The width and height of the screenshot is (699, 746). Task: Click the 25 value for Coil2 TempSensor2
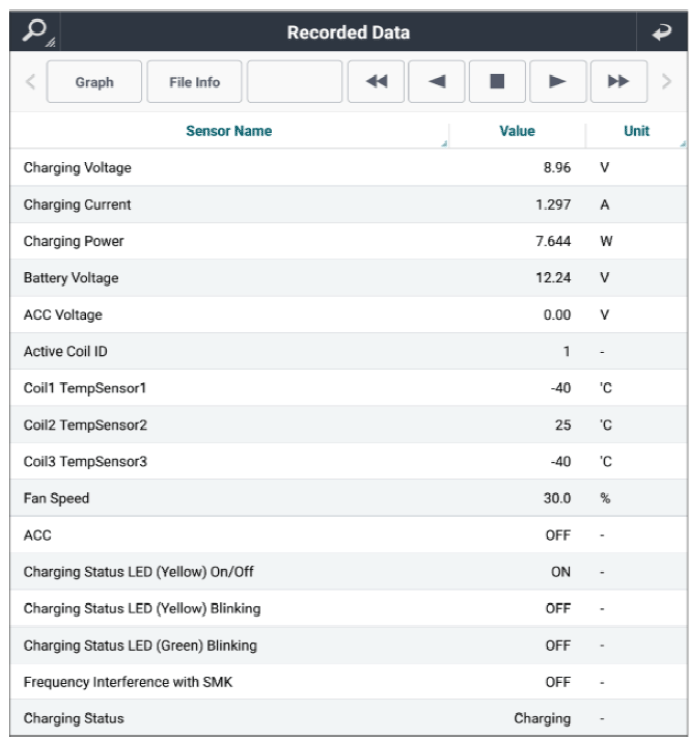[x=563, y=425]
